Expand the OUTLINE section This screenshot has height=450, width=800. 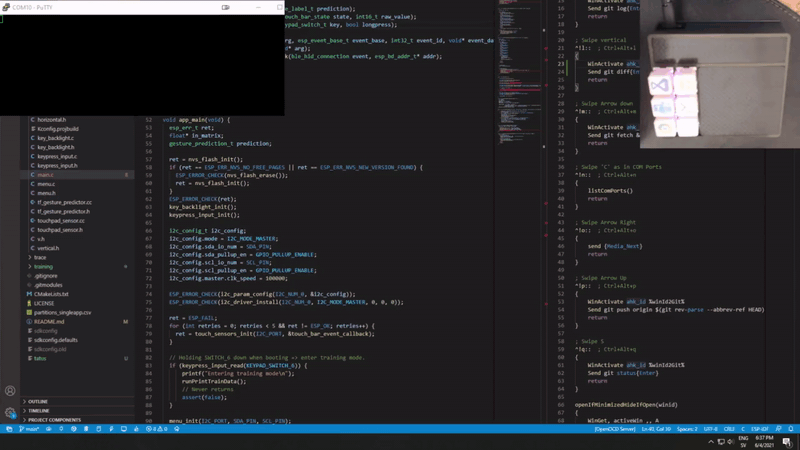pyautogui.click(x=38, y=401)
